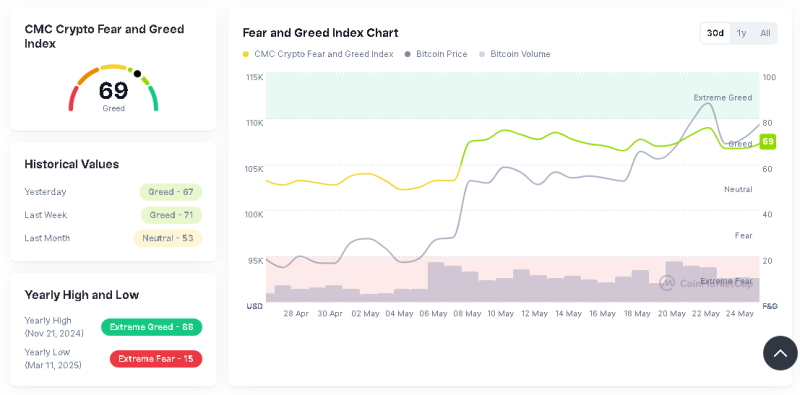Click the Extreme Greed - 88 badge

[152, 327]
